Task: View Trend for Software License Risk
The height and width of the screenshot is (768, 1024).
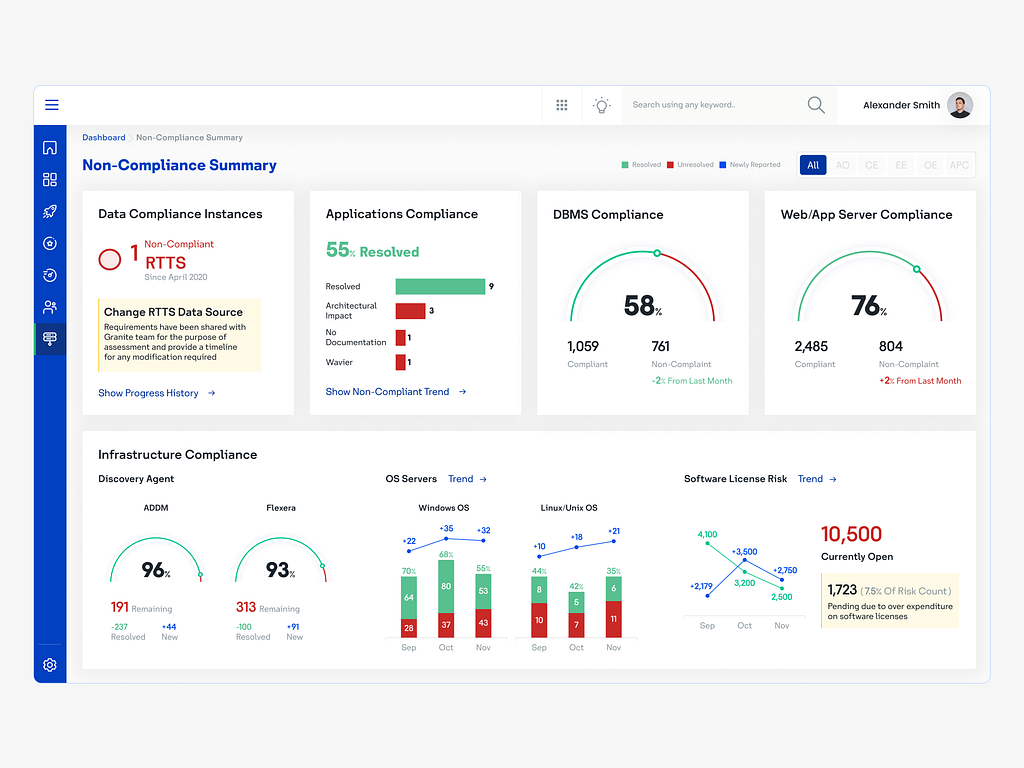Action: [810, 479]
